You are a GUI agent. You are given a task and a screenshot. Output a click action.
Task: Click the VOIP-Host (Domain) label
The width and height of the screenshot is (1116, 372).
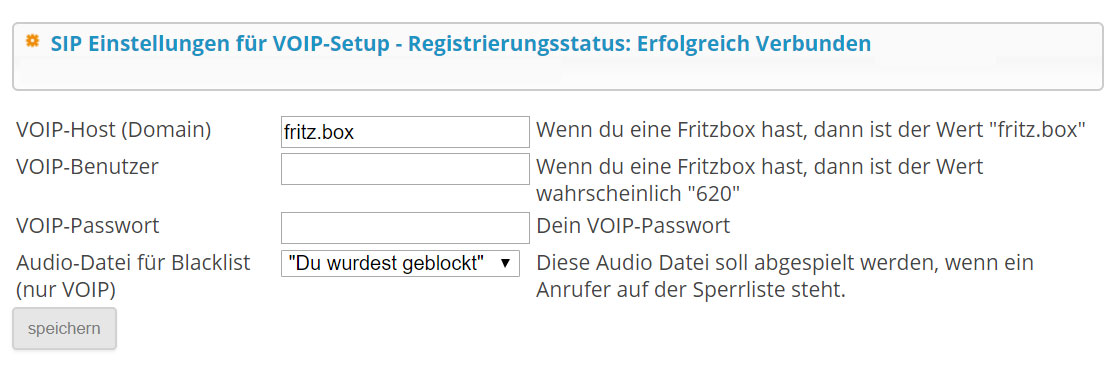(113, 130)
